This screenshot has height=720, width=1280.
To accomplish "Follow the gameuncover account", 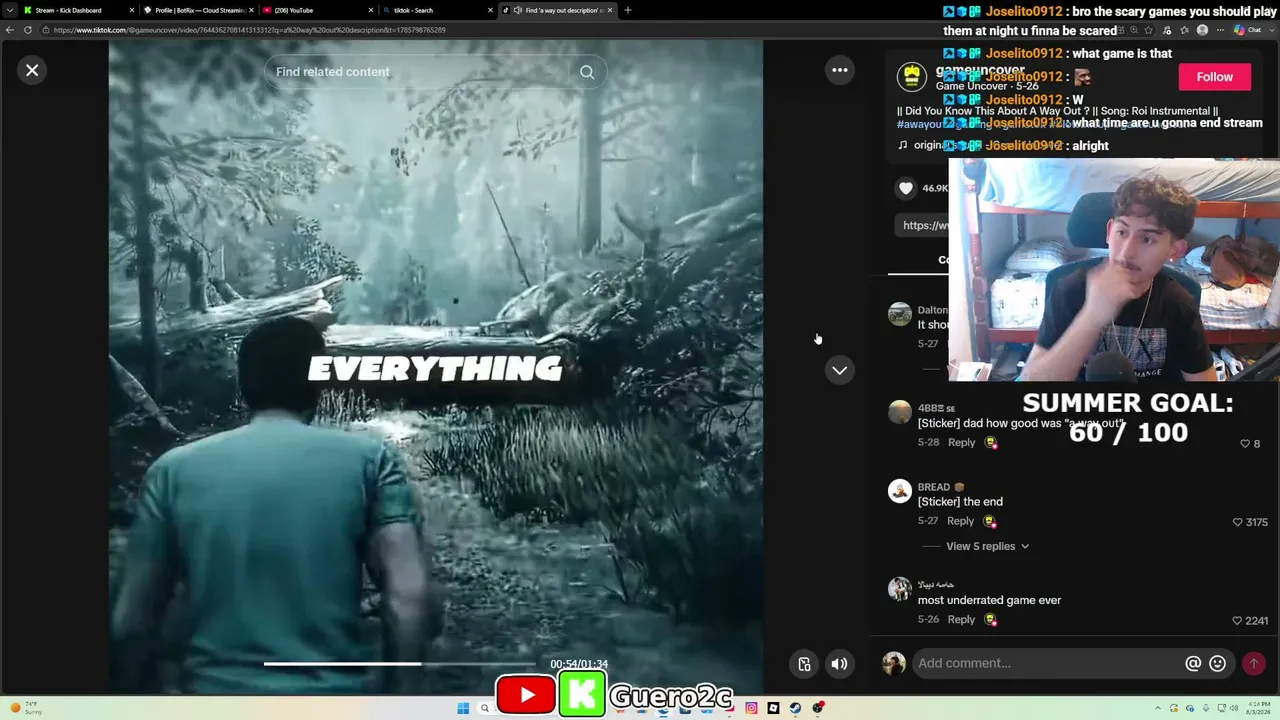I will click(x=1214, y=77).
